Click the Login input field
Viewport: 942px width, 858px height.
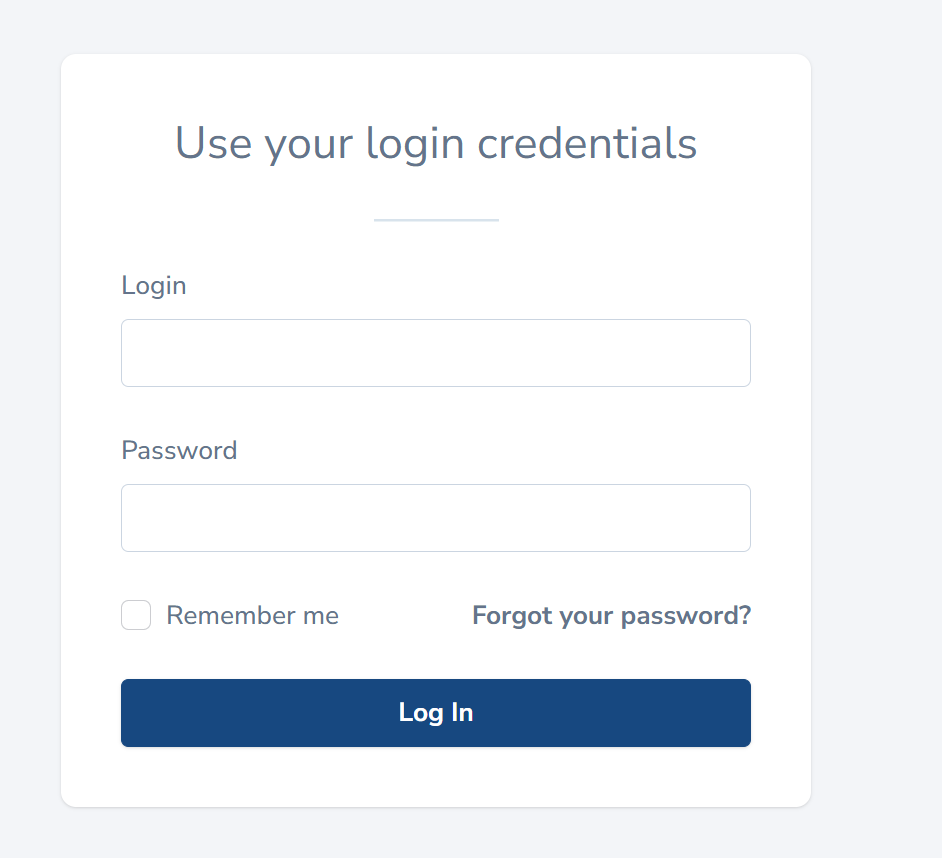435,353
